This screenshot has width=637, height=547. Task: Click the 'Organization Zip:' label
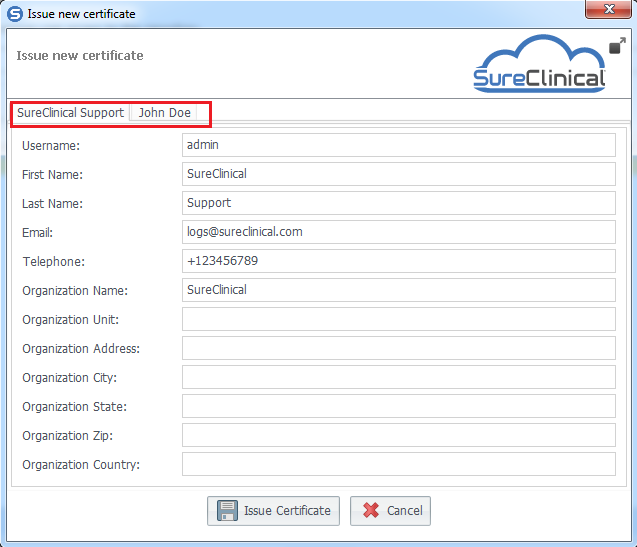click(68, 436)
